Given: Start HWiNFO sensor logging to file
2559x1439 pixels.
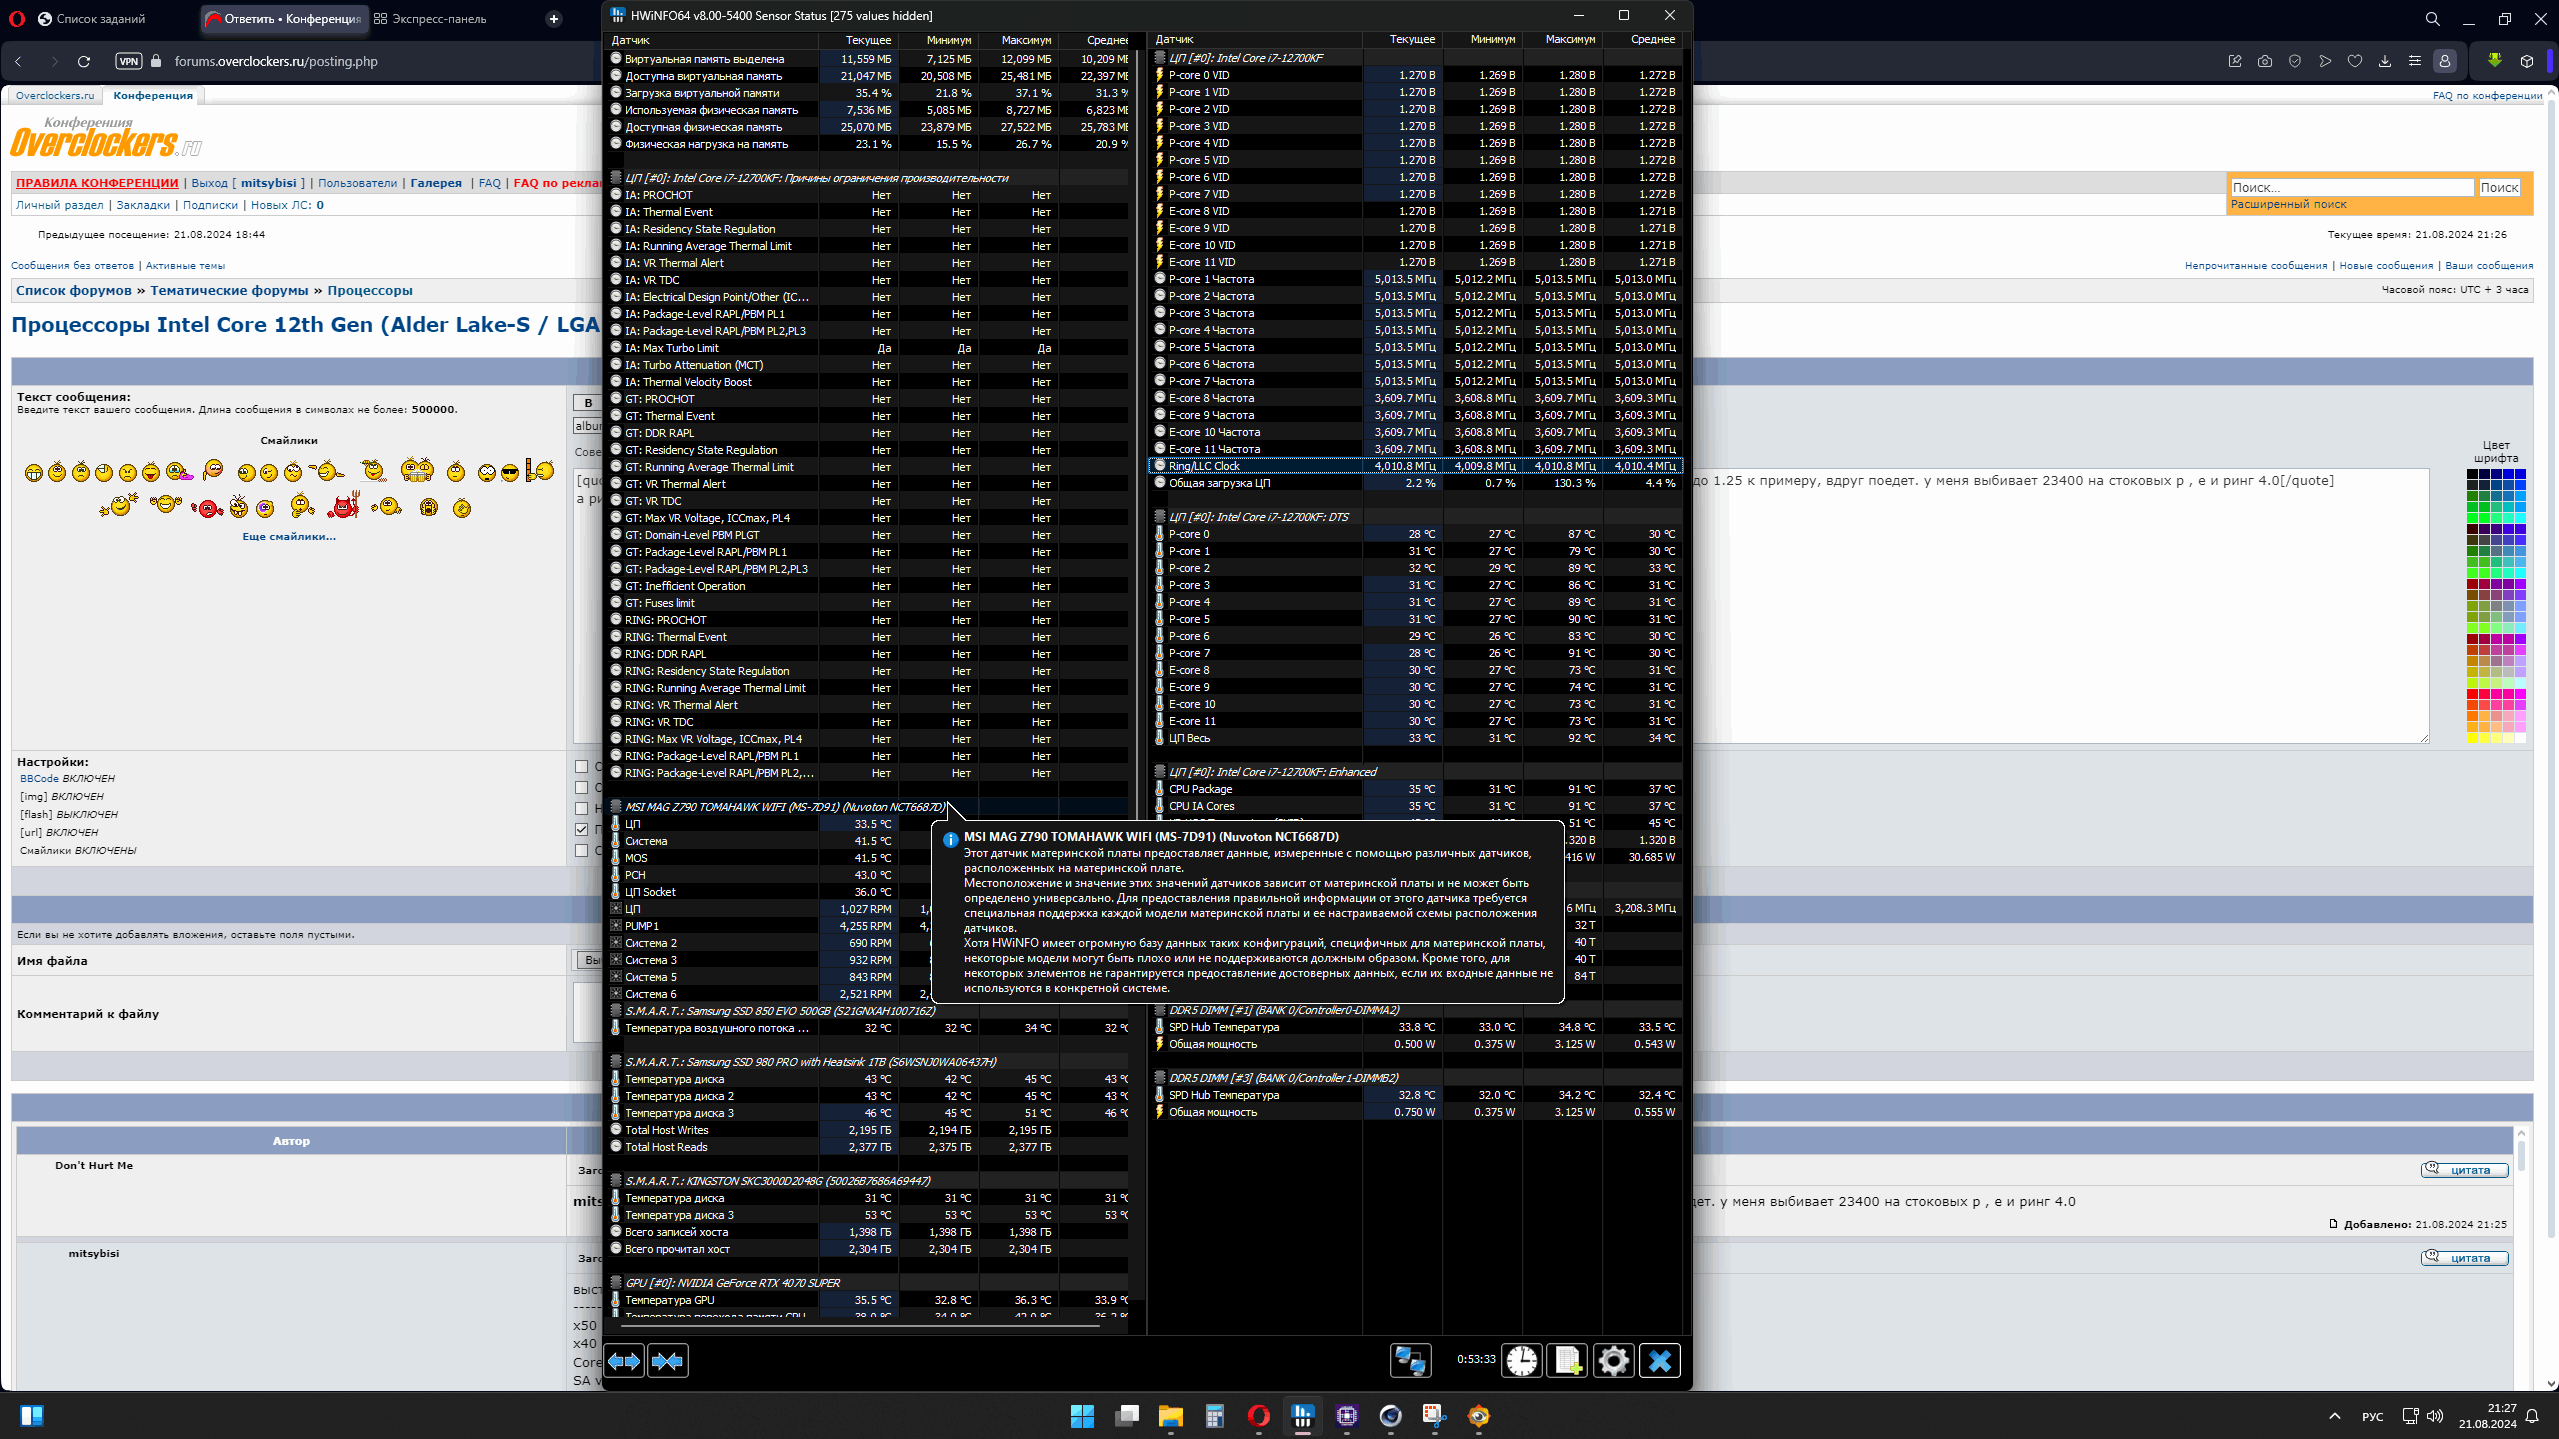Looking at the screenshot, I should pos(1567,1361).
